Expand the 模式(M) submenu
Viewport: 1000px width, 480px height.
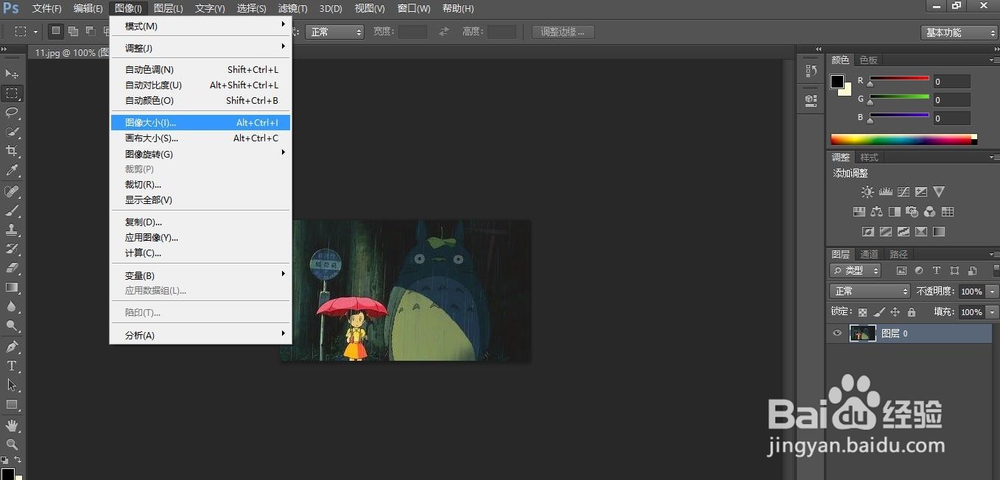(200, 26)
